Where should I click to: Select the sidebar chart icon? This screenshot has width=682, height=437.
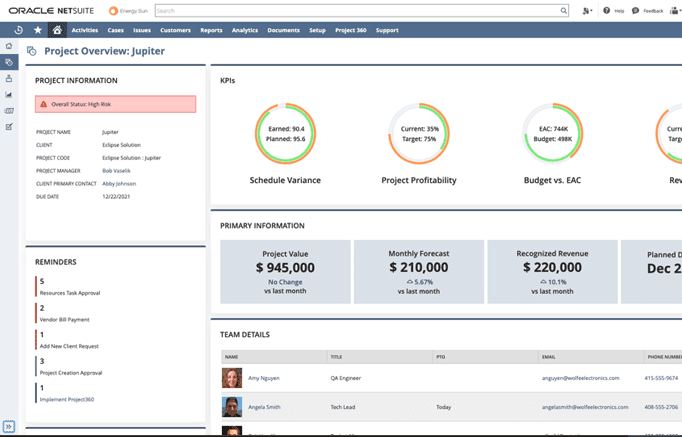9,95
